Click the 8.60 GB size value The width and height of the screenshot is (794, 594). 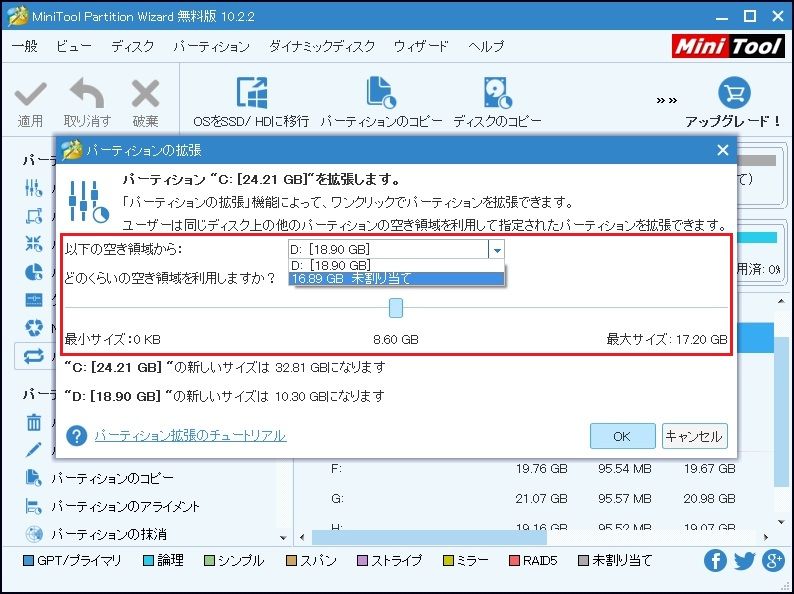point(396,339)
